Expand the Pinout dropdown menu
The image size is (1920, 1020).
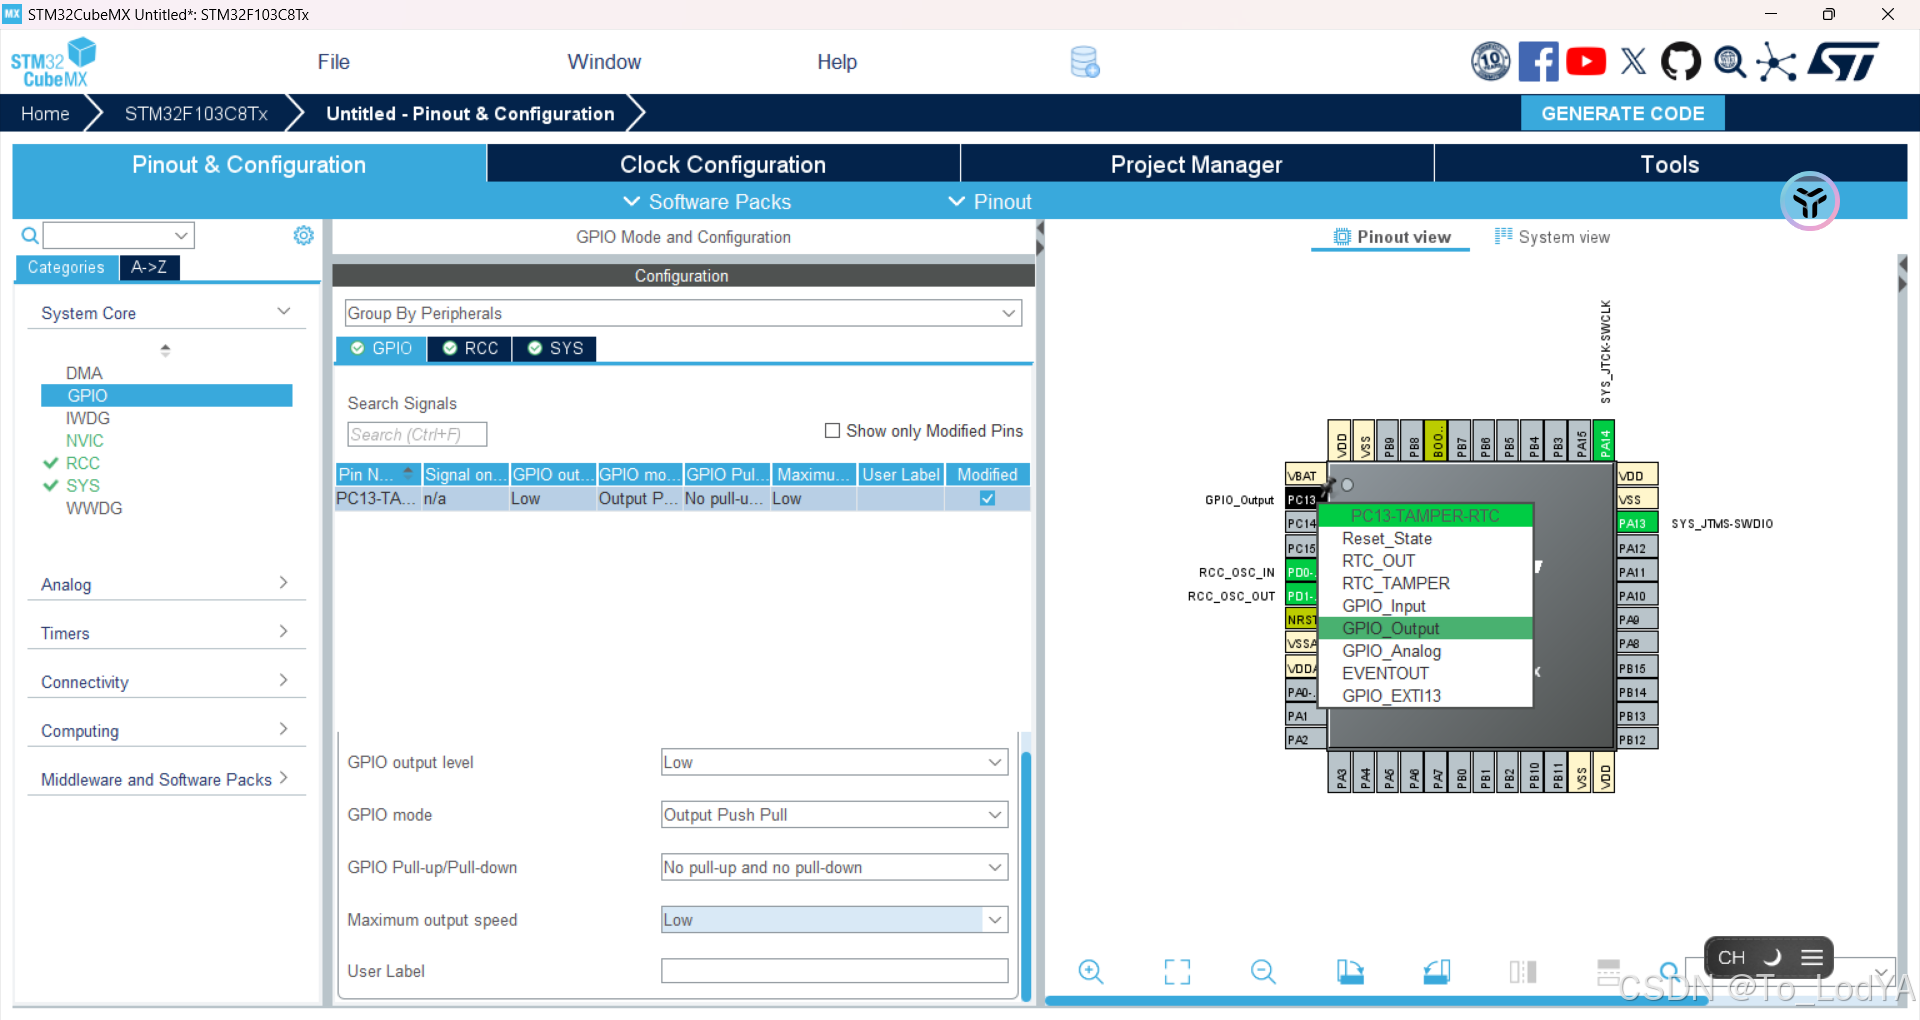pyautogui.click(x=989, y=202)
